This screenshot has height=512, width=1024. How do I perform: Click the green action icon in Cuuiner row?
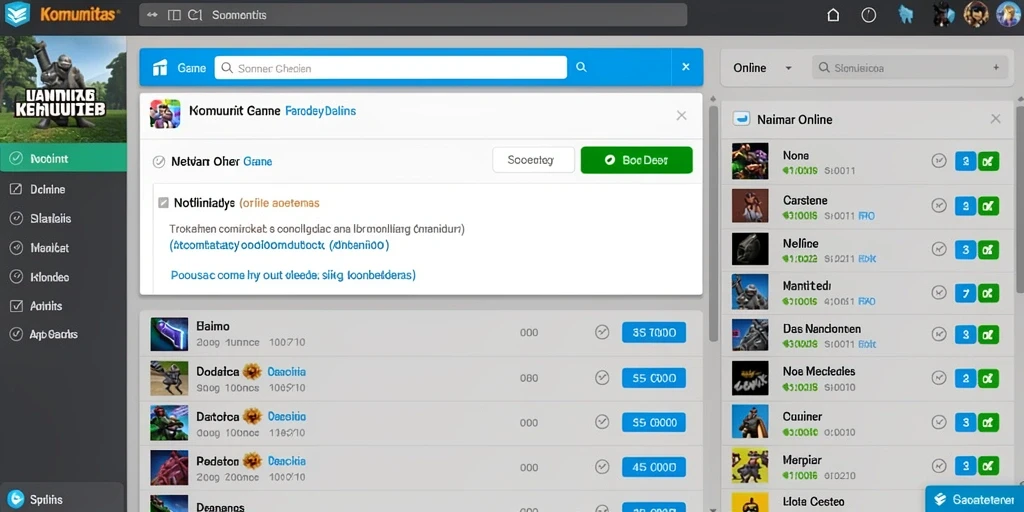coord(988,422)
